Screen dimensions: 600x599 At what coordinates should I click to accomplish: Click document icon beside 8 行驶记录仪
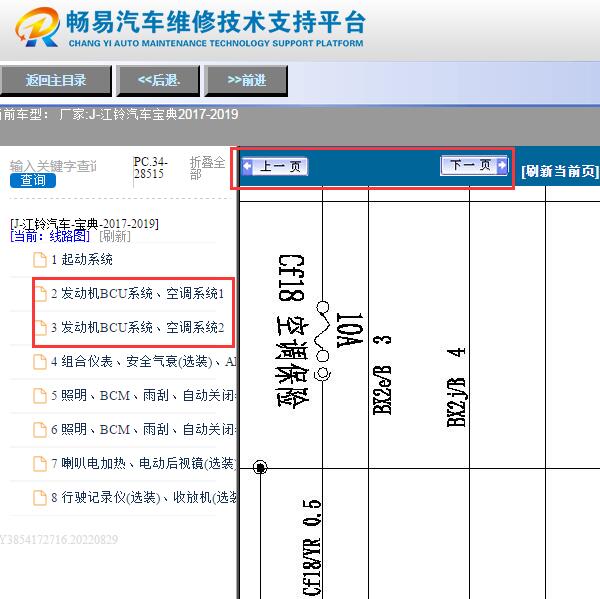(x=40, y=498)
